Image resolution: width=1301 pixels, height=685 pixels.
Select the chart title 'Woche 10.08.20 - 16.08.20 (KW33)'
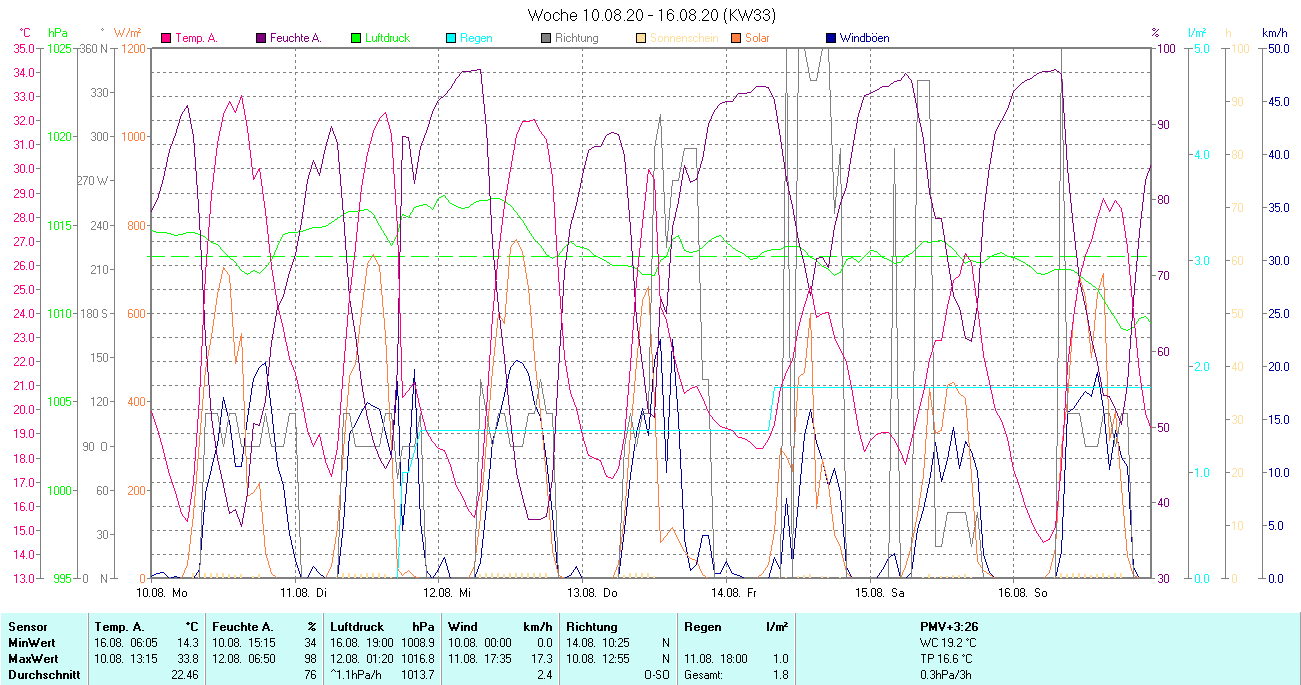(x=651, y=15)
